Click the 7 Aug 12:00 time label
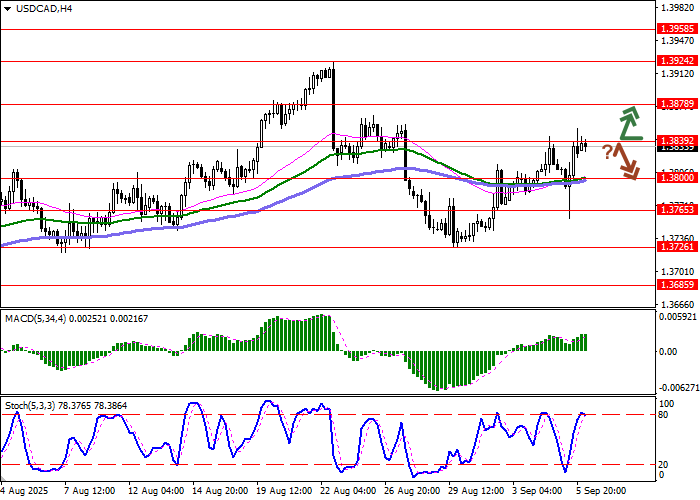The height and width of the screenshot is (500, 700). coord(89,491)
